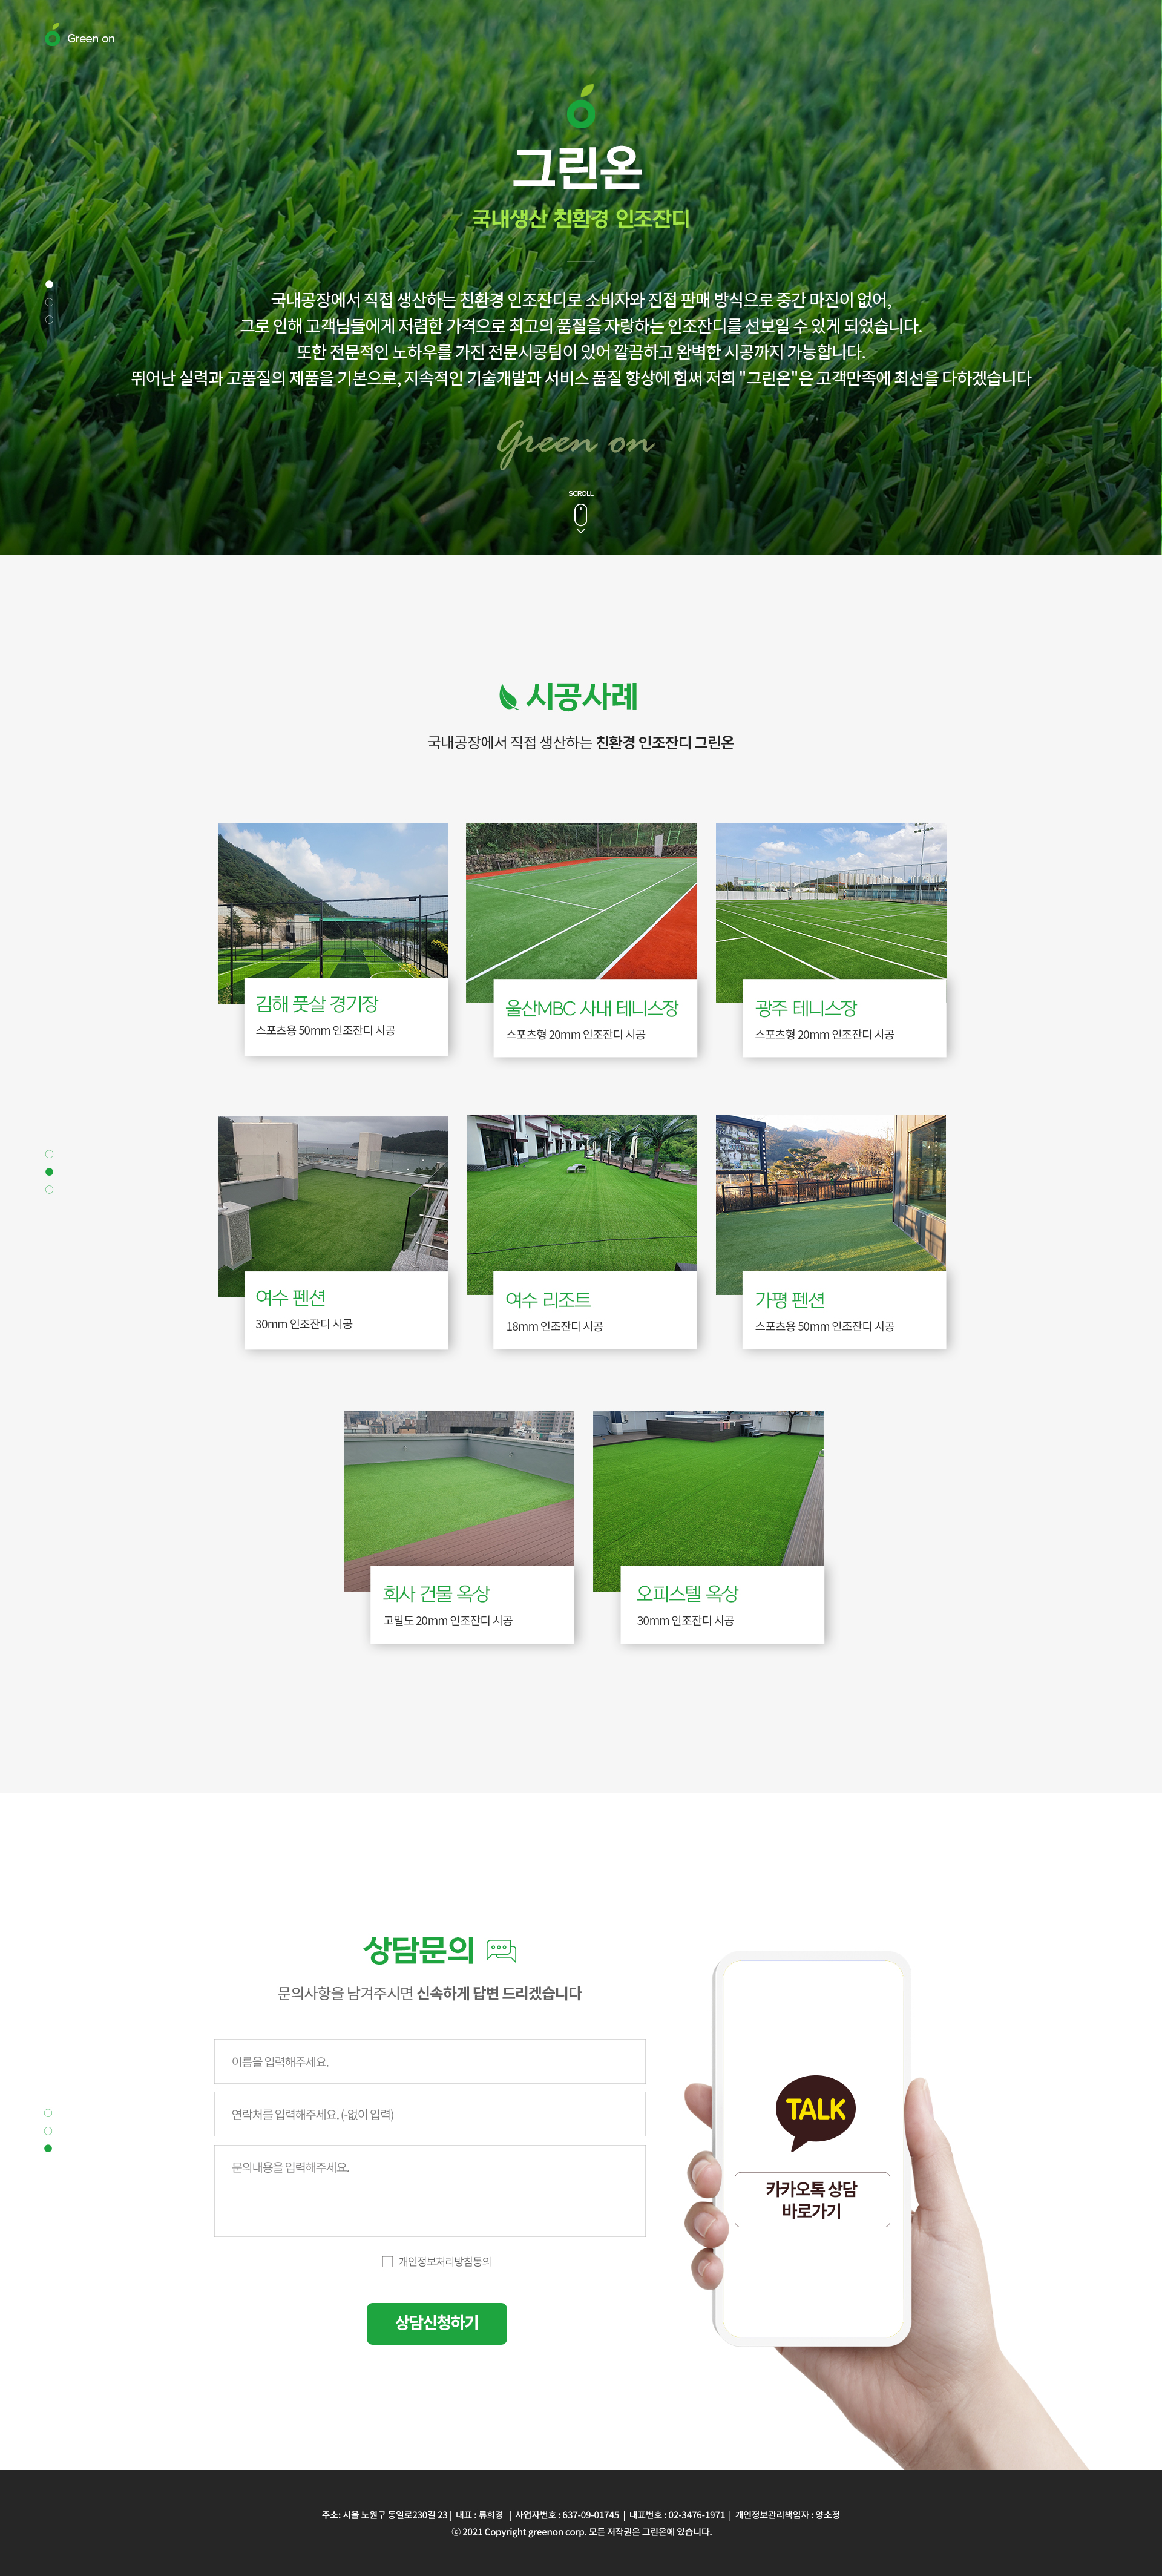Click the Green on logo in header

[x=80, y=37]
